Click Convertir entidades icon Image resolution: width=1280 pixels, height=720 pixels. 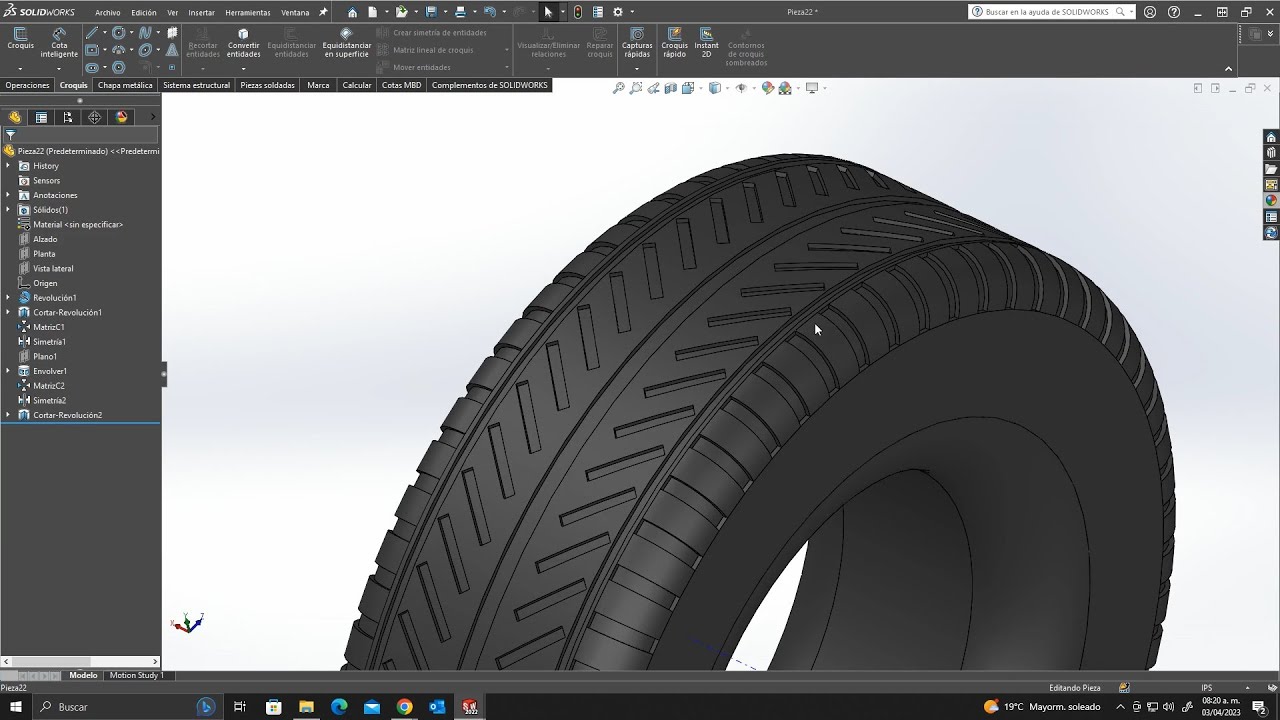[x=243, y=33]
